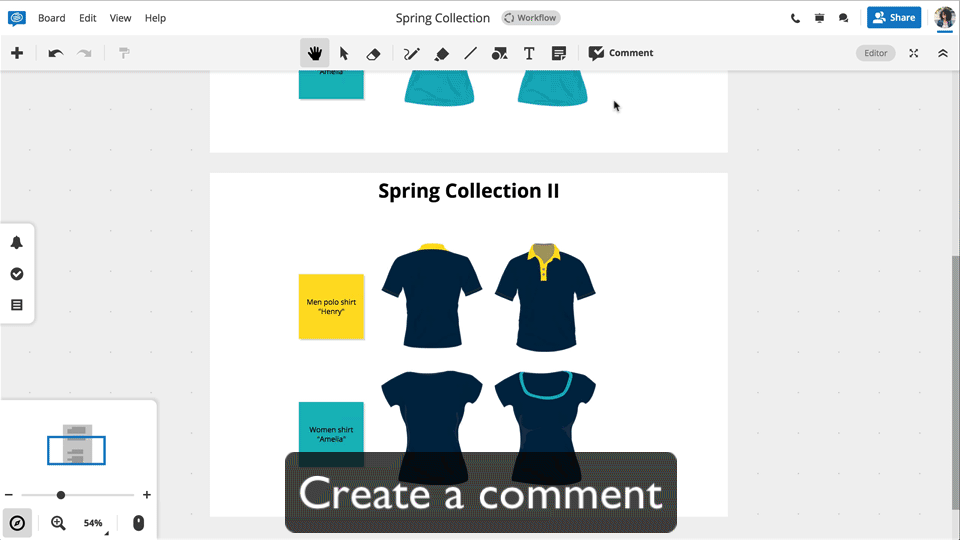Select the navy polo front with yellow collar

click(x=545, y=297)
